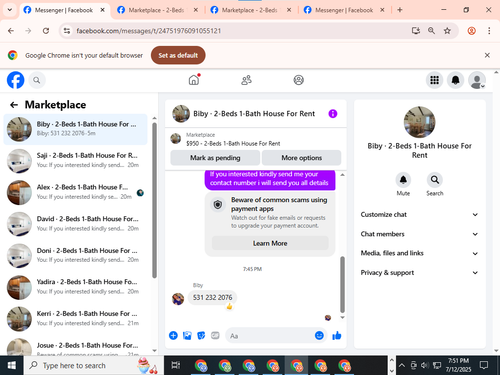Open a new Chrome tab
Screen dimensions: 500x375
click(400, 10)
